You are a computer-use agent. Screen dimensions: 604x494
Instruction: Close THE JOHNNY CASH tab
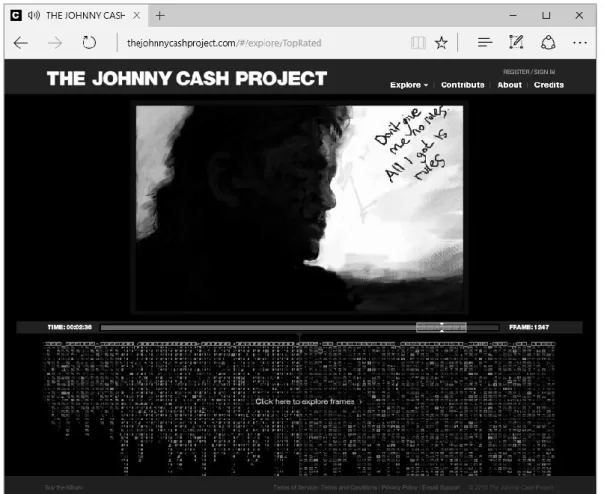point(136,15)
